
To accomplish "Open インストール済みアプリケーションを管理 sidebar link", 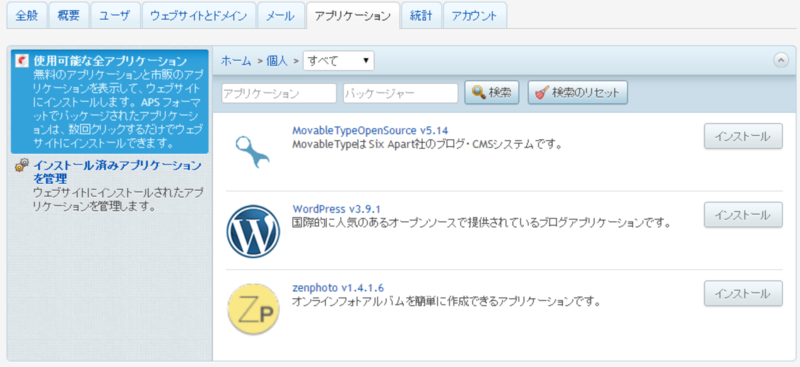I will (117, 172).
